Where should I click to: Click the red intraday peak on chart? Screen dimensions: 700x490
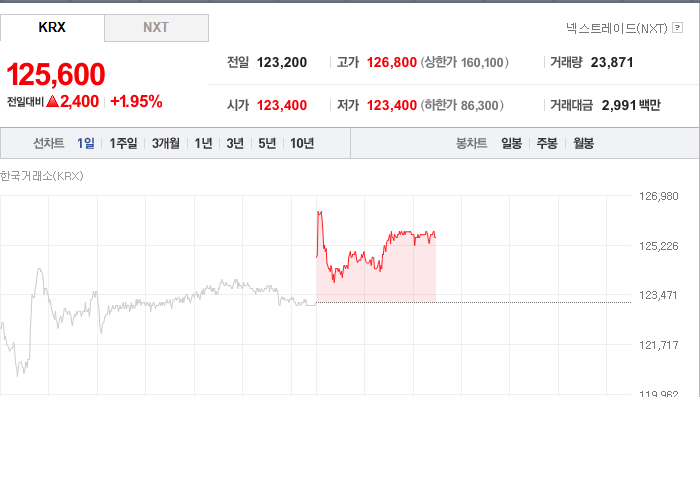320,214
